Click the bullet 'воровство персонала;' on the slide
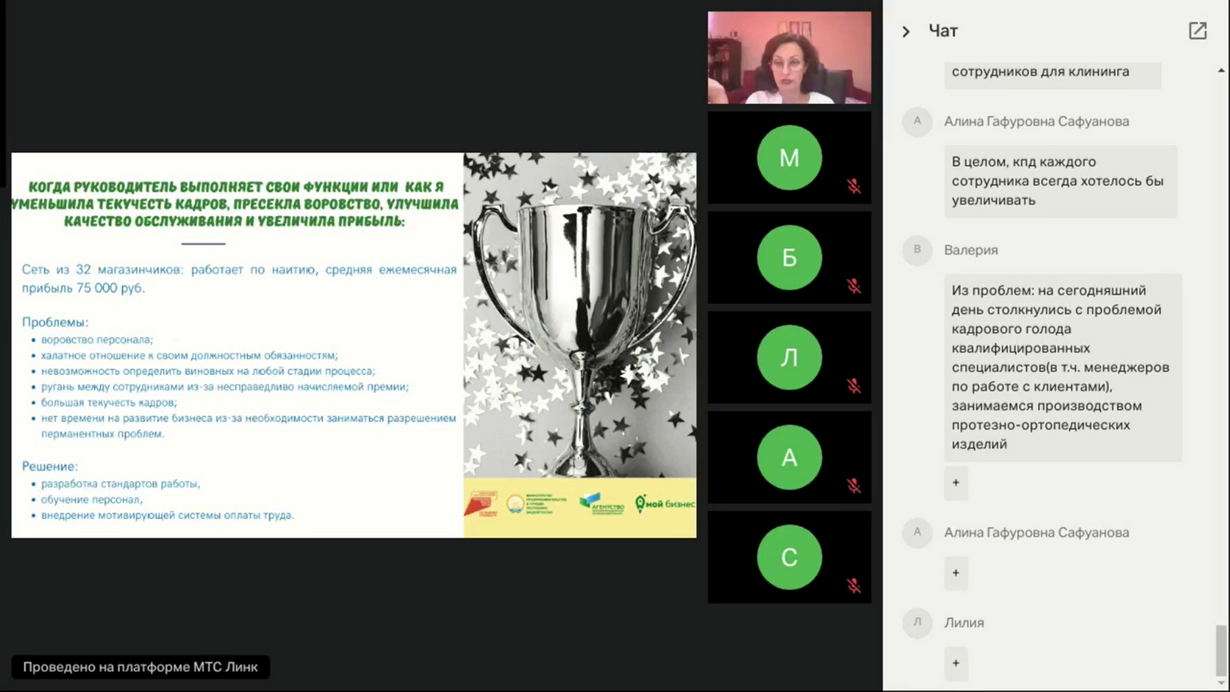Viewport: 1230px width, 692px height. tap(97, 340)
